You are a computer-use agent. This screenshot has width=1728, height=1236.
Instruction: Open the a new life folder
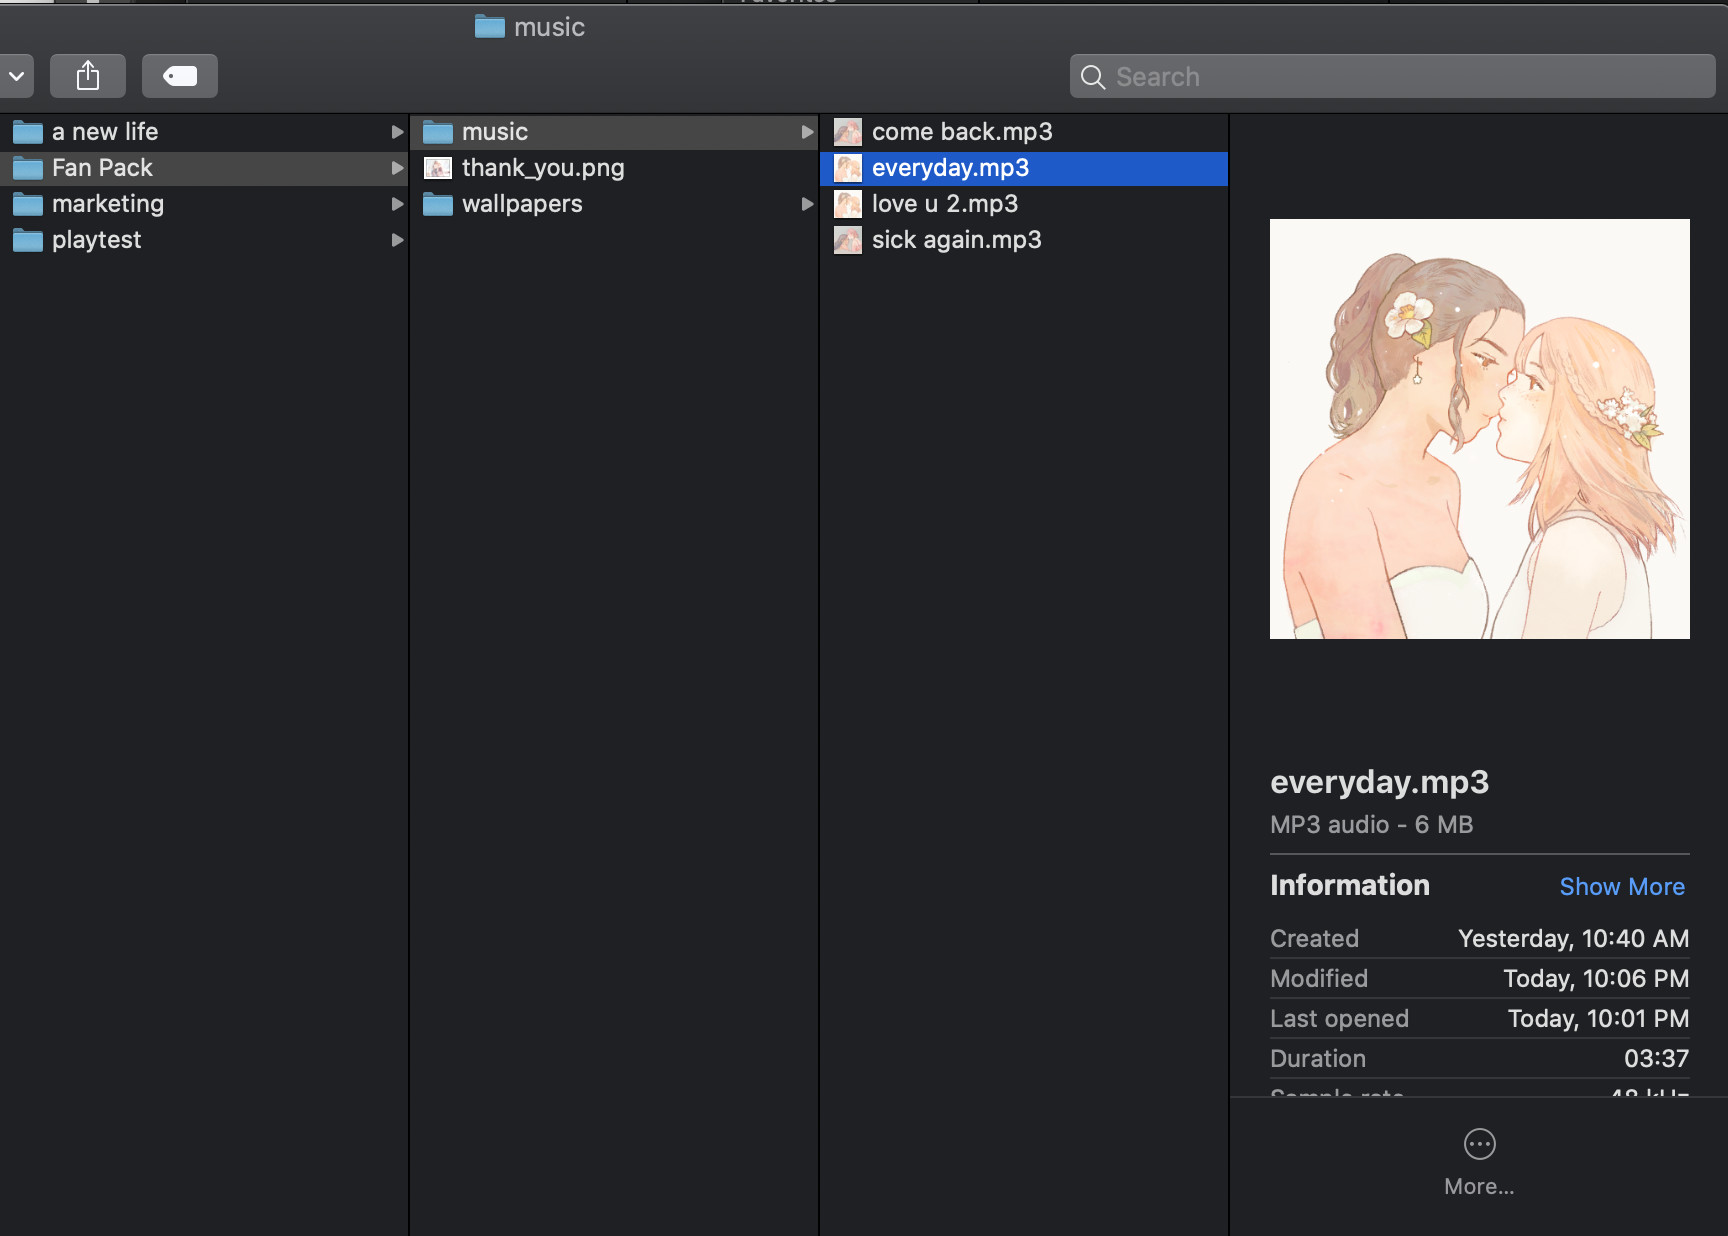click(105, 131)
